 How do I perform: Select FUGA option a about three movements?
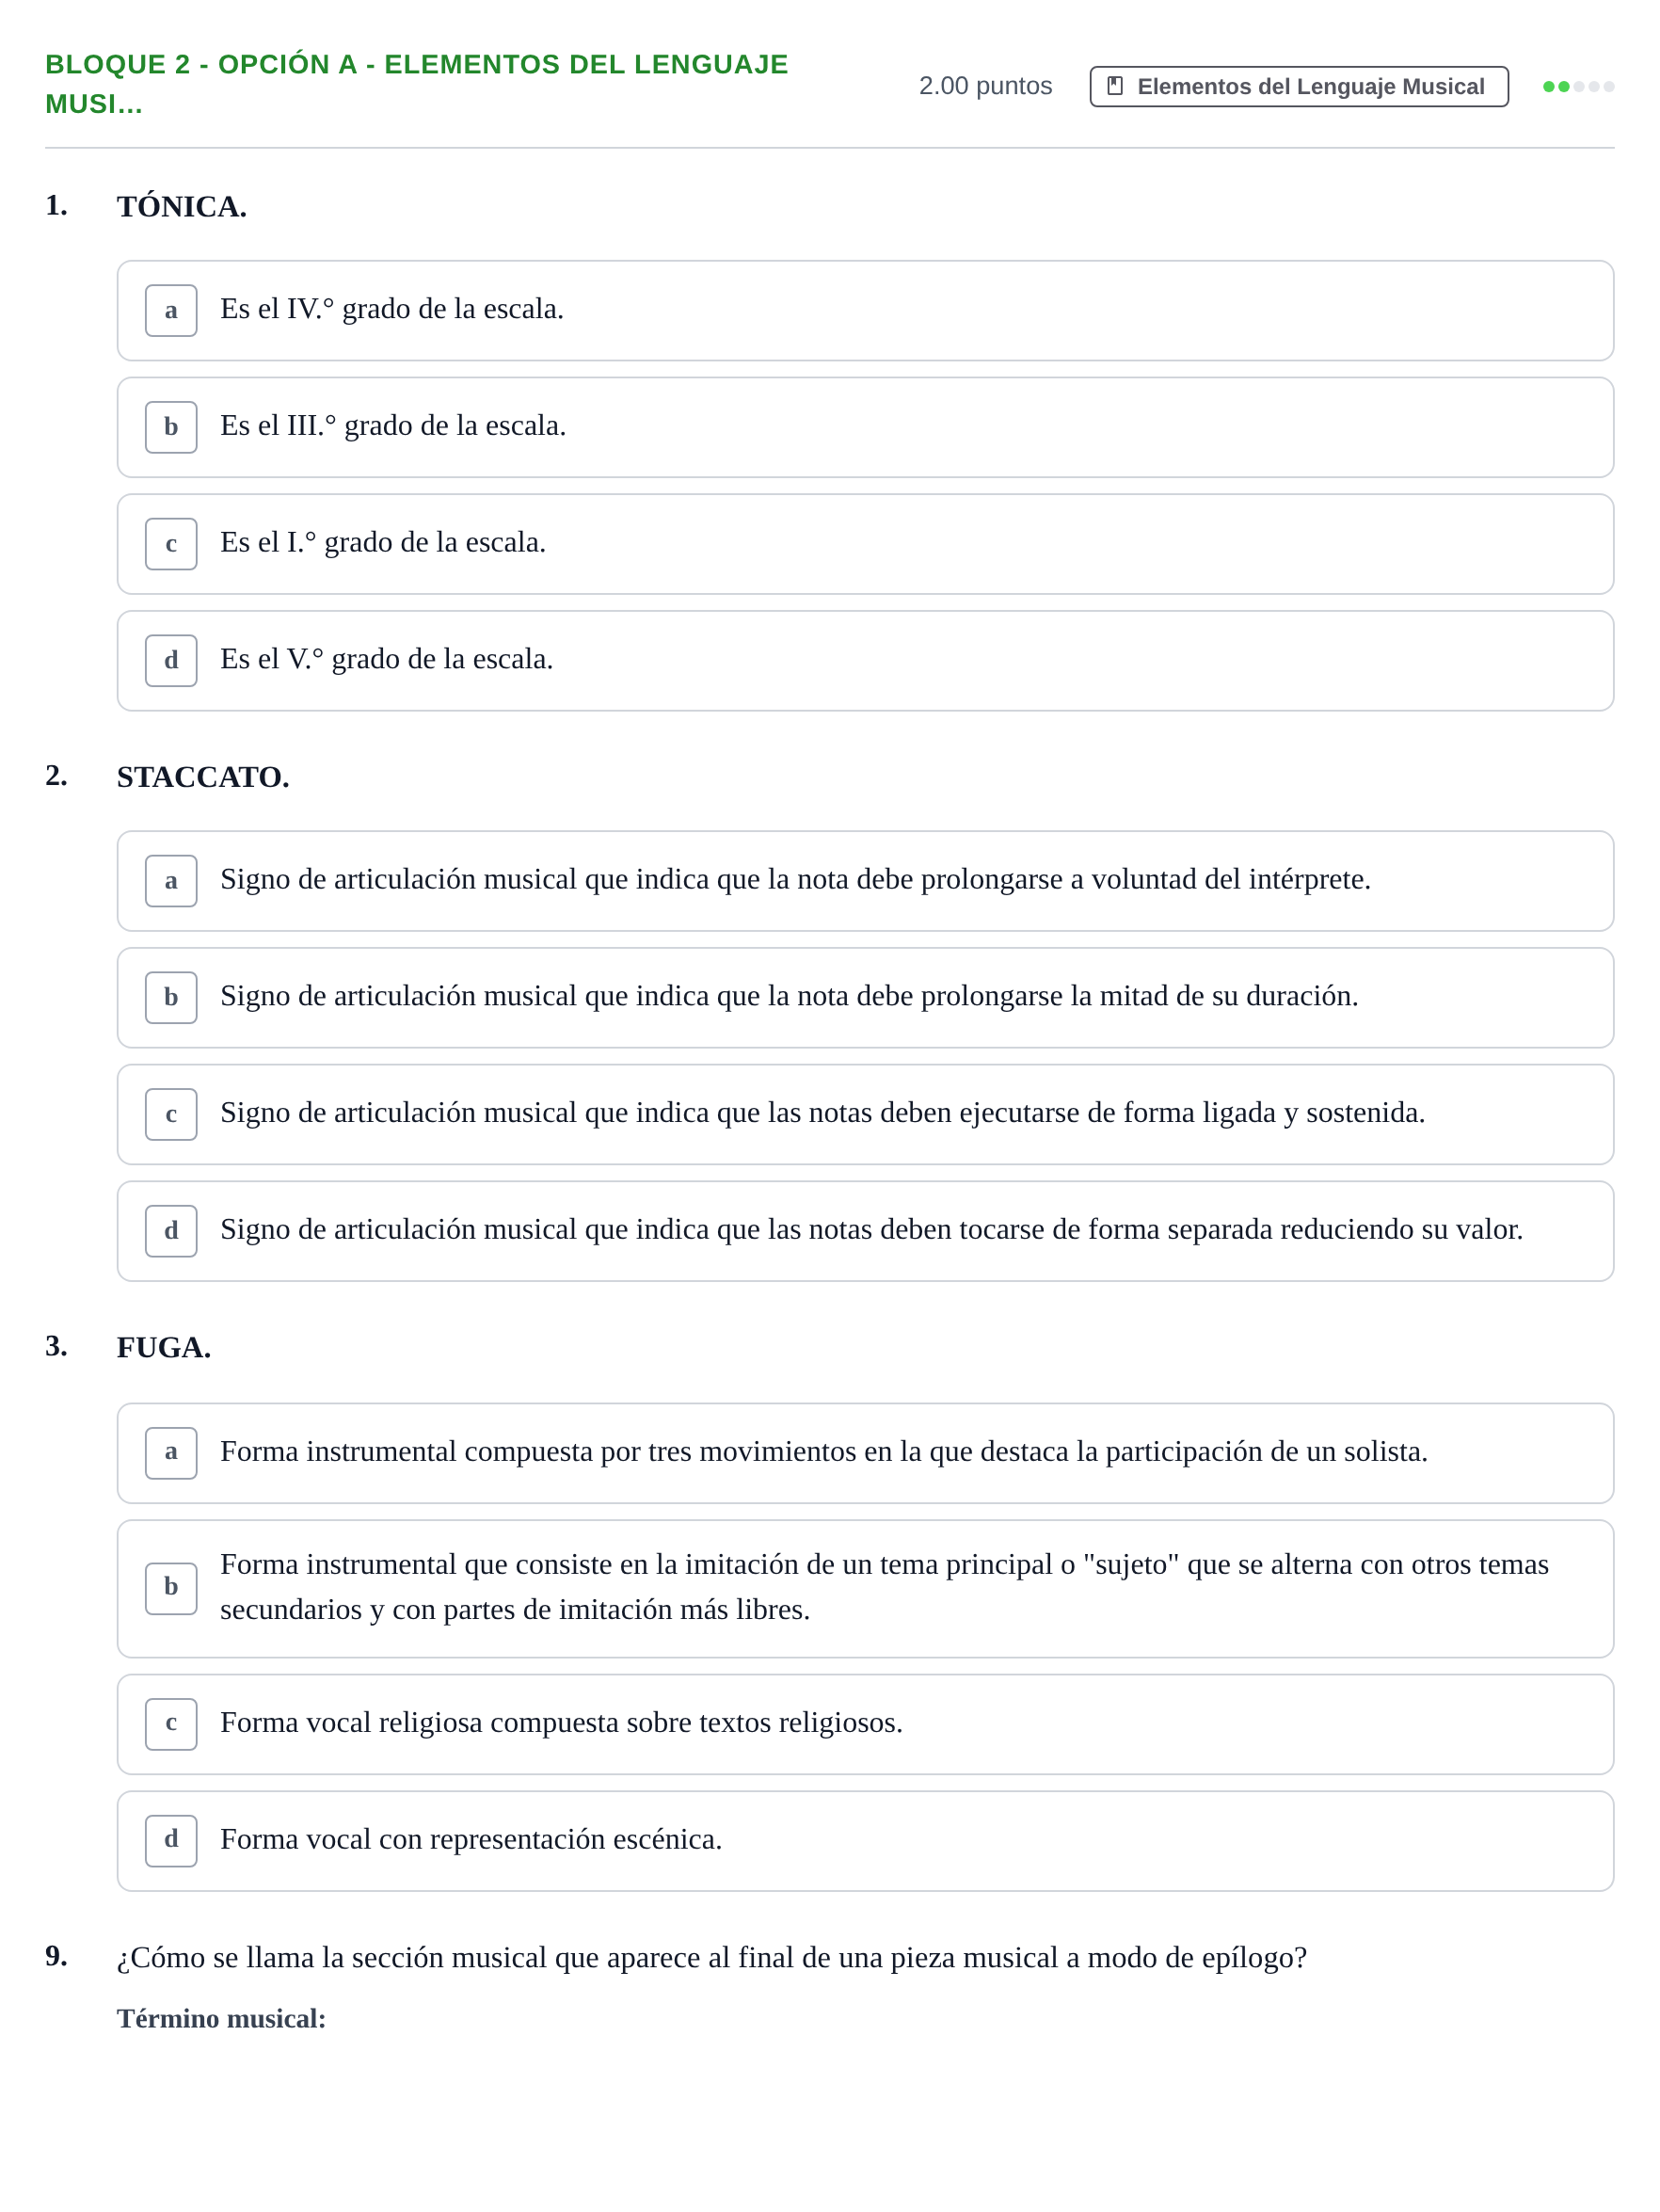865,1453
